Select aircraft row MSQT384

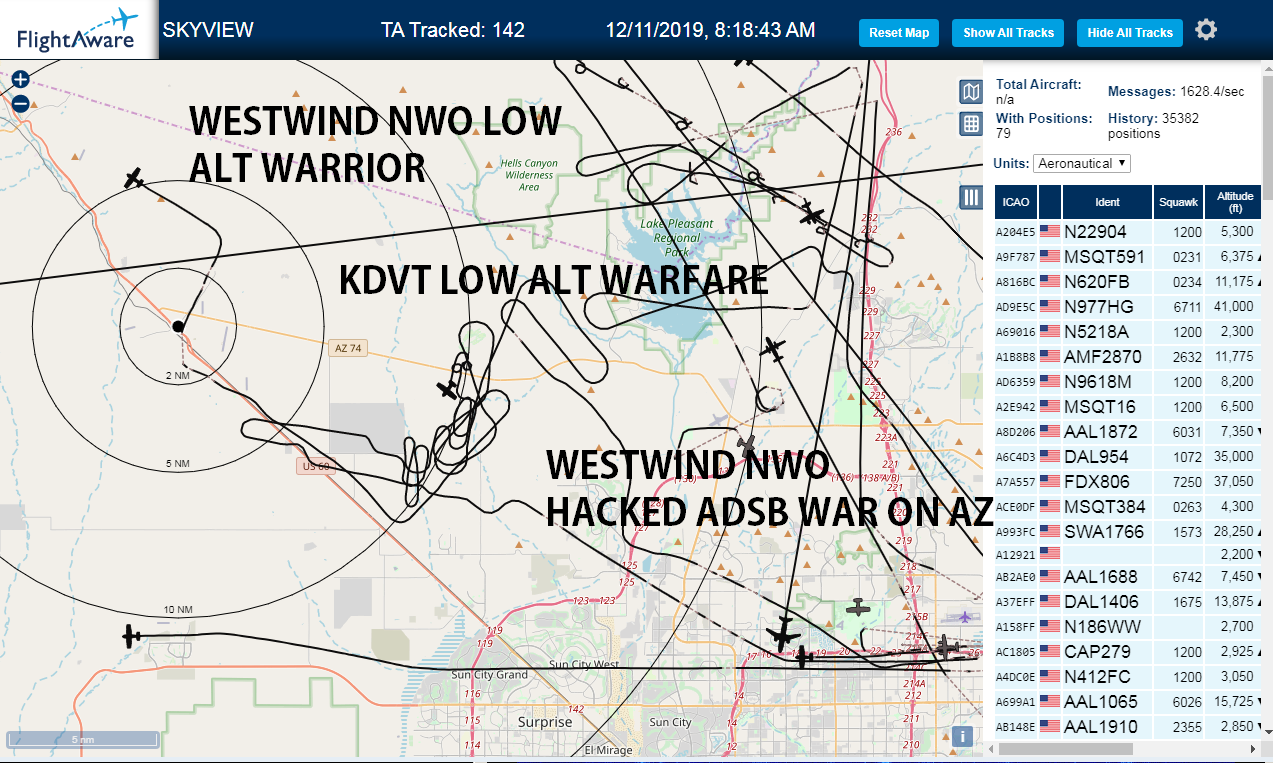pos(1129,507)
